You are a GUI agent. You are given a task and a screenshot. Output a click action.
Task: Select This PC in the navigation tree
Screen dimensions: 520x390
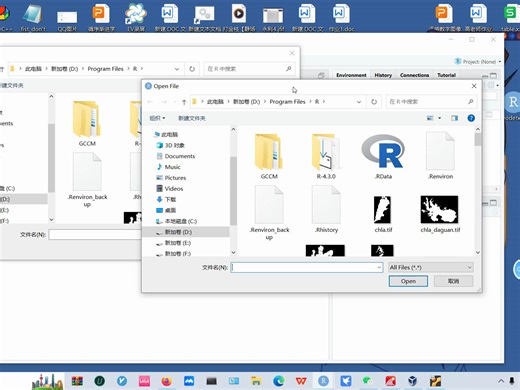(166, 134)
